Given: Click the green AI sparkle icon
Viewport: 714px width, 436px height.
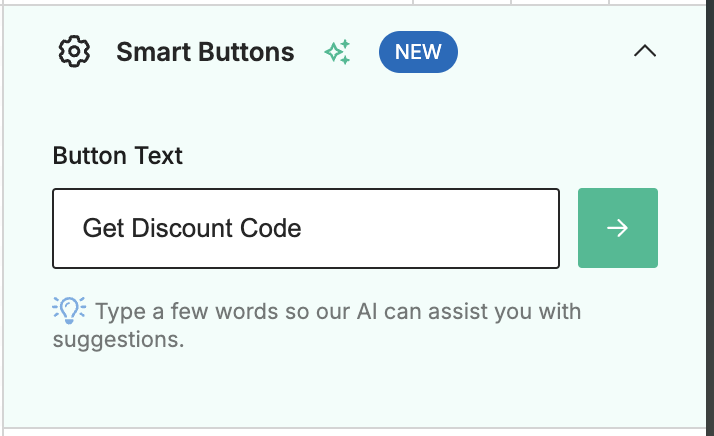Looking at the screenshot, I should (x=337, y=52).
